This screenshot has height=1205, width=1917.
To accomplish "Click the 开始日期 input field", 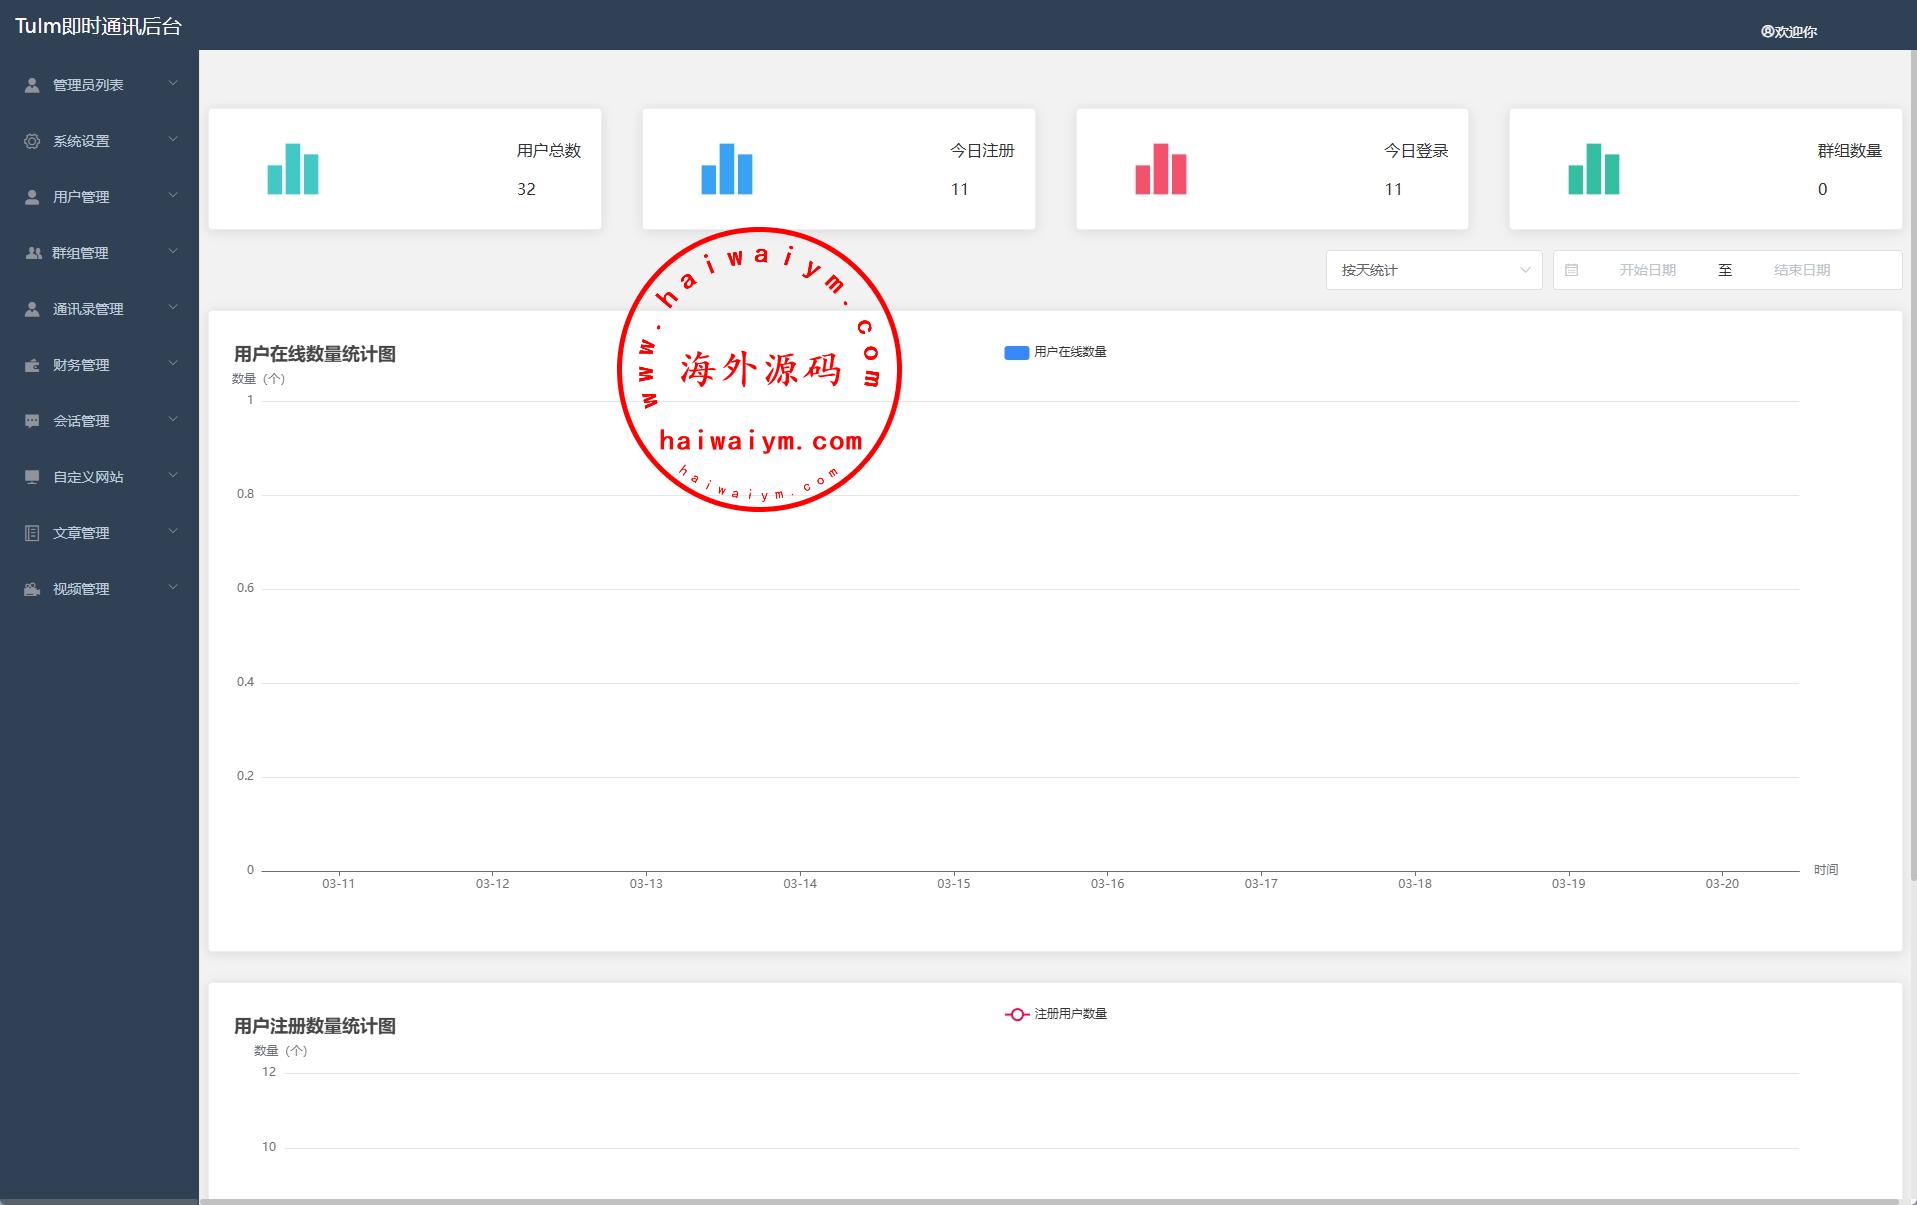I will tap(1647, 270).
